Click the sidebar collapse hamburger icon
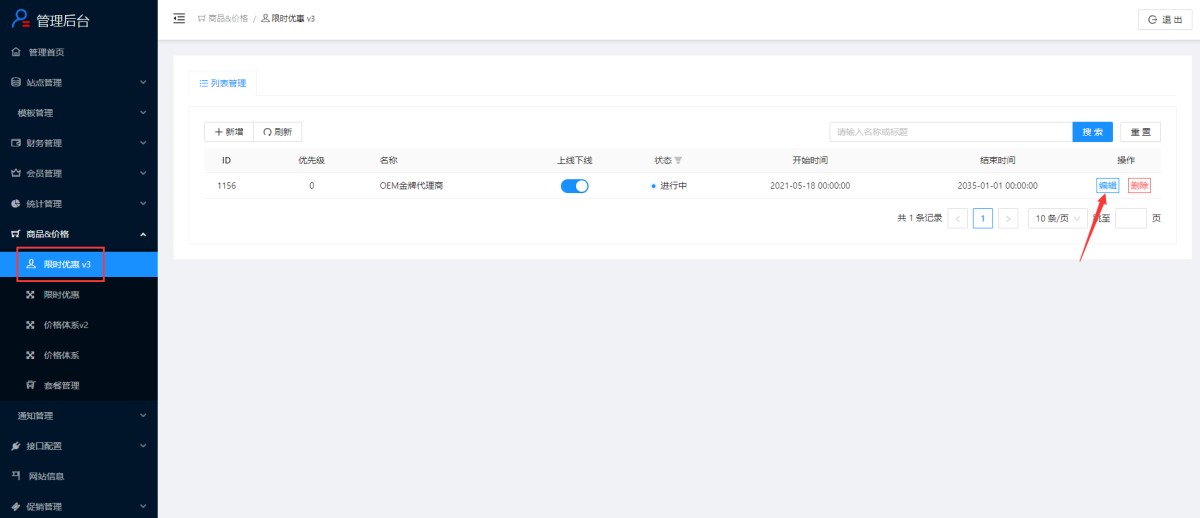This screenshot has width=1200, height=518. click(179, 18)
